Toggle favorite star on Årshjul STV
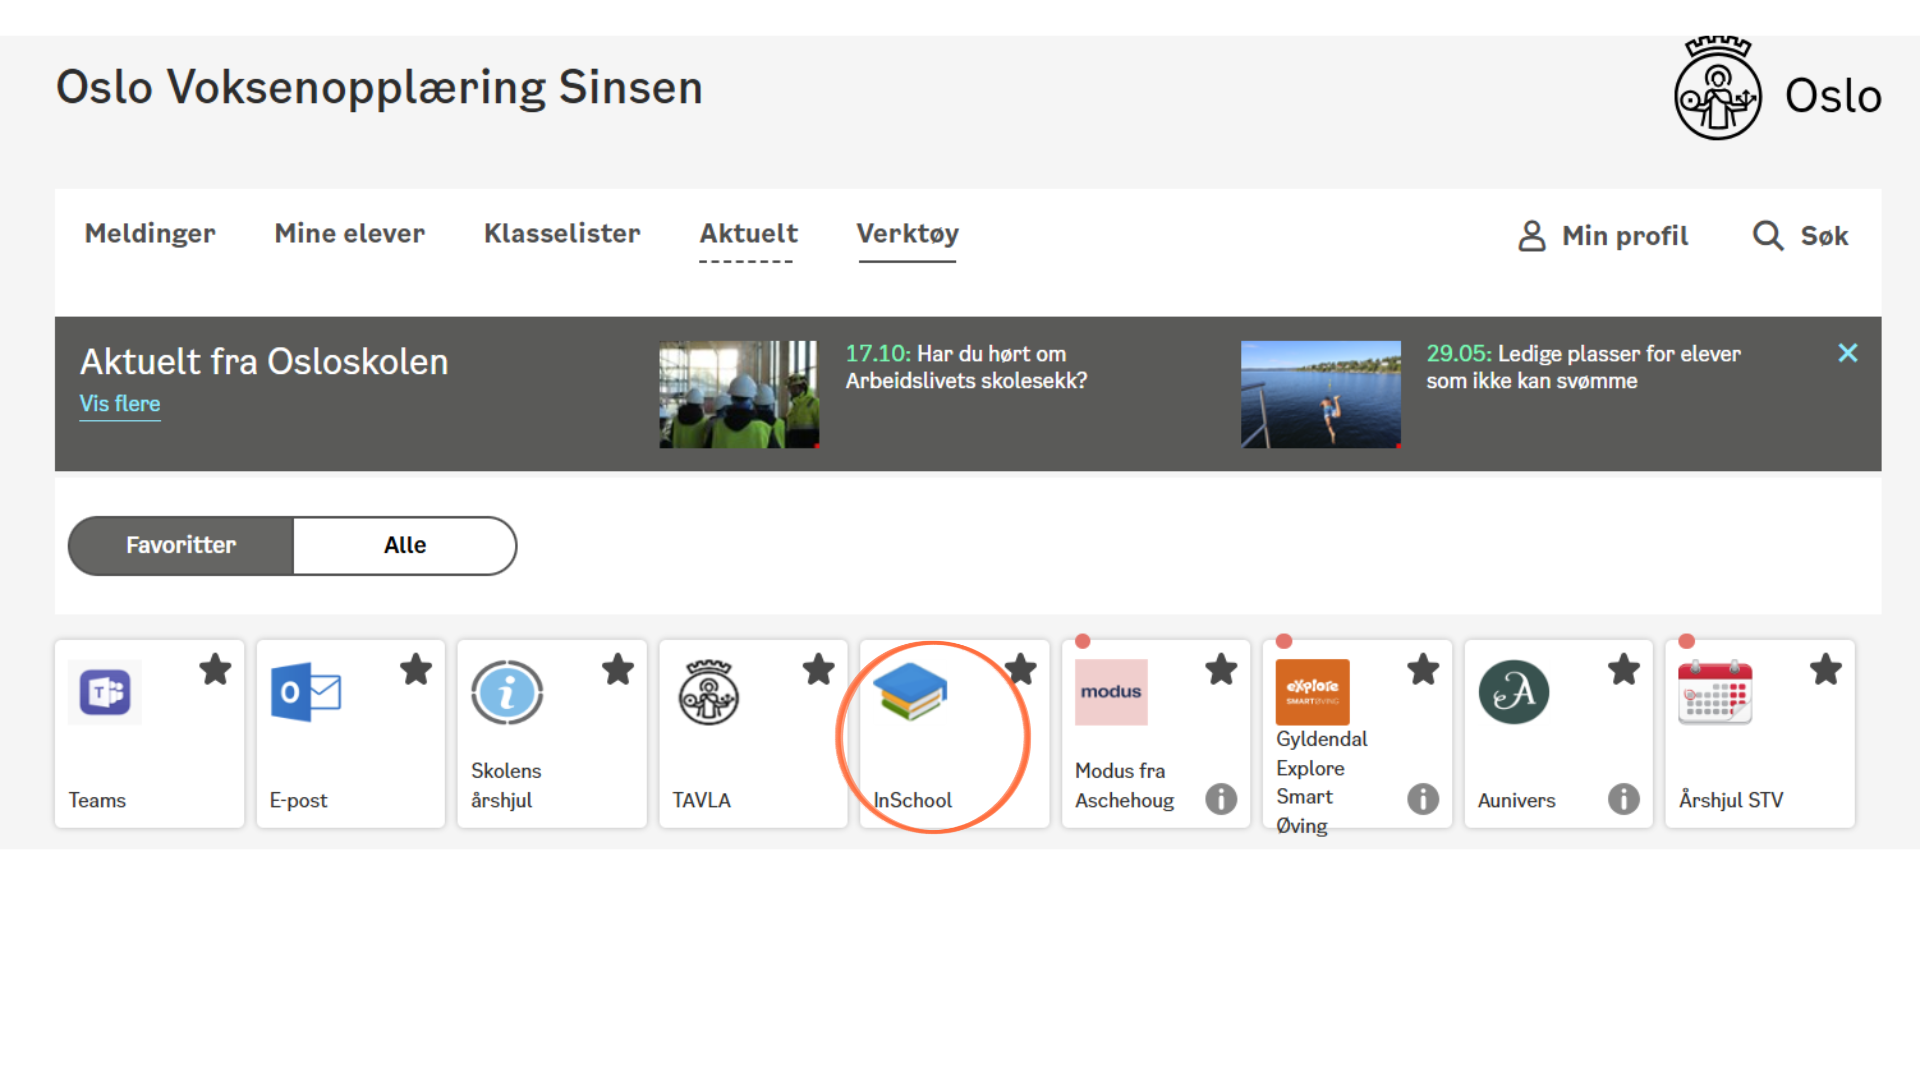The width and height of the screenshot is (1920, 1080). 1826,669
